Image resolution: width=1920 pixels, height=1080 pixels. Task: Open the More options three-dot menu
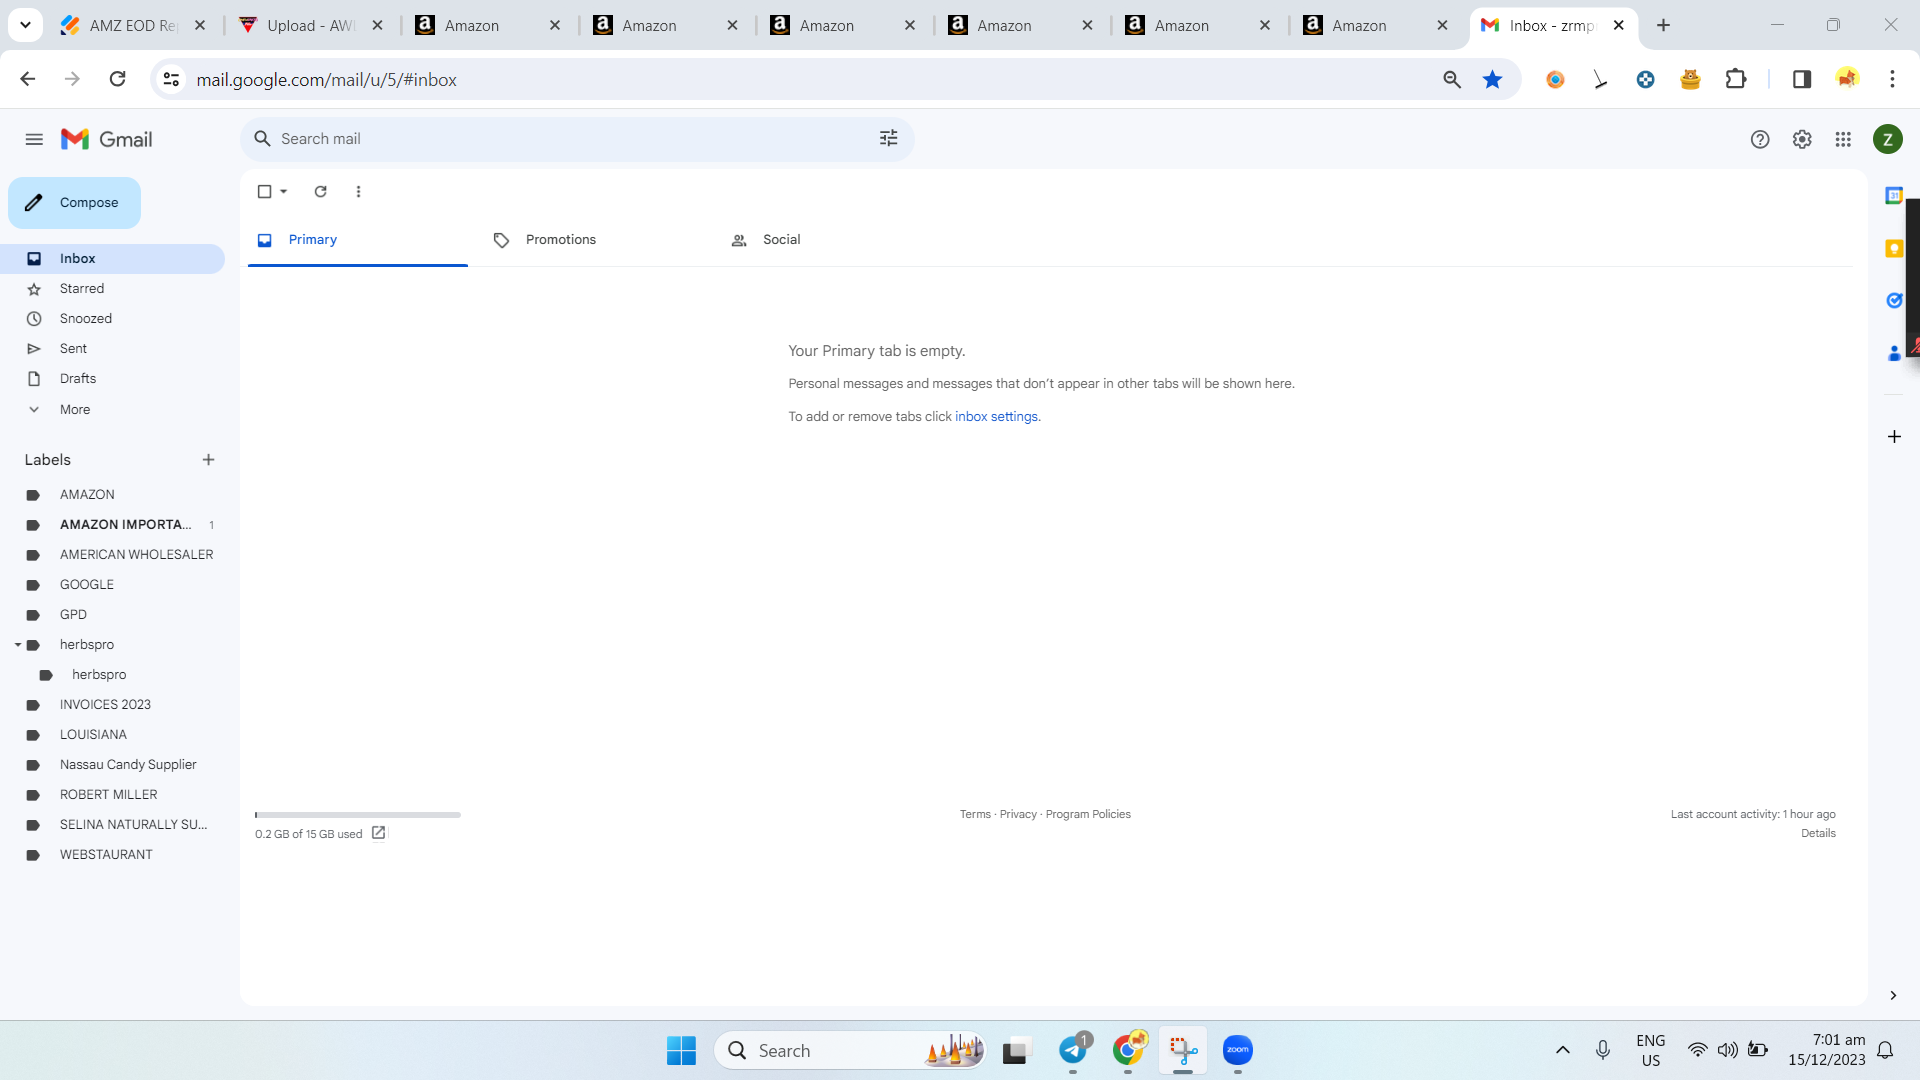(x=358, y=191)
